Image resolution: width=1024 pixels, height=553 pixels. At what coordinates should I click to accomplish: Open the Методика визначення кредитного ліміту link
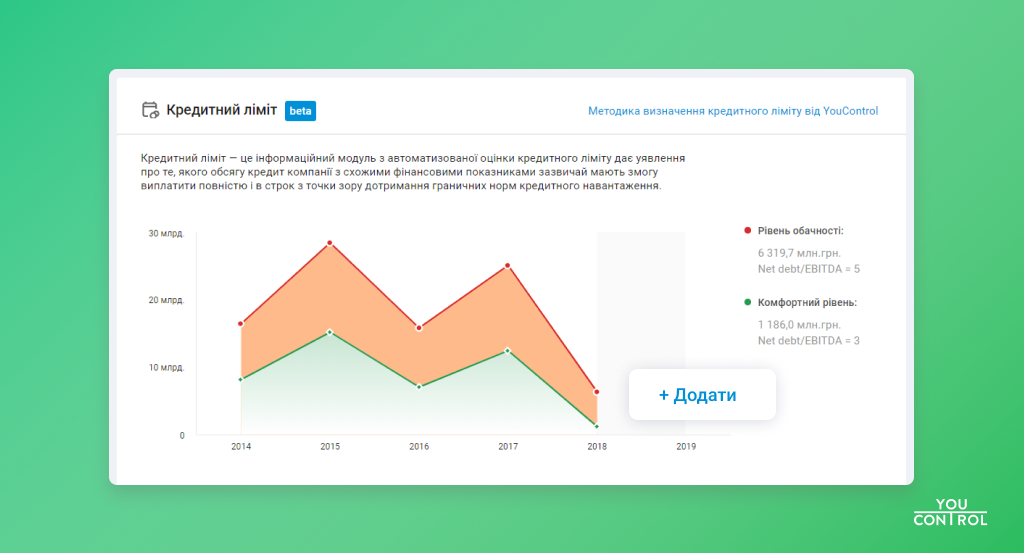tap(733, 111)
